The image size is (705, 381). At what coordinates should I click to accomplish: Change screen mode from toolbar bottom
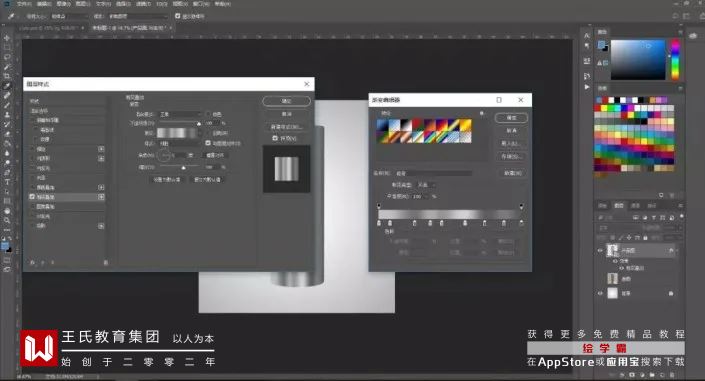7,269
